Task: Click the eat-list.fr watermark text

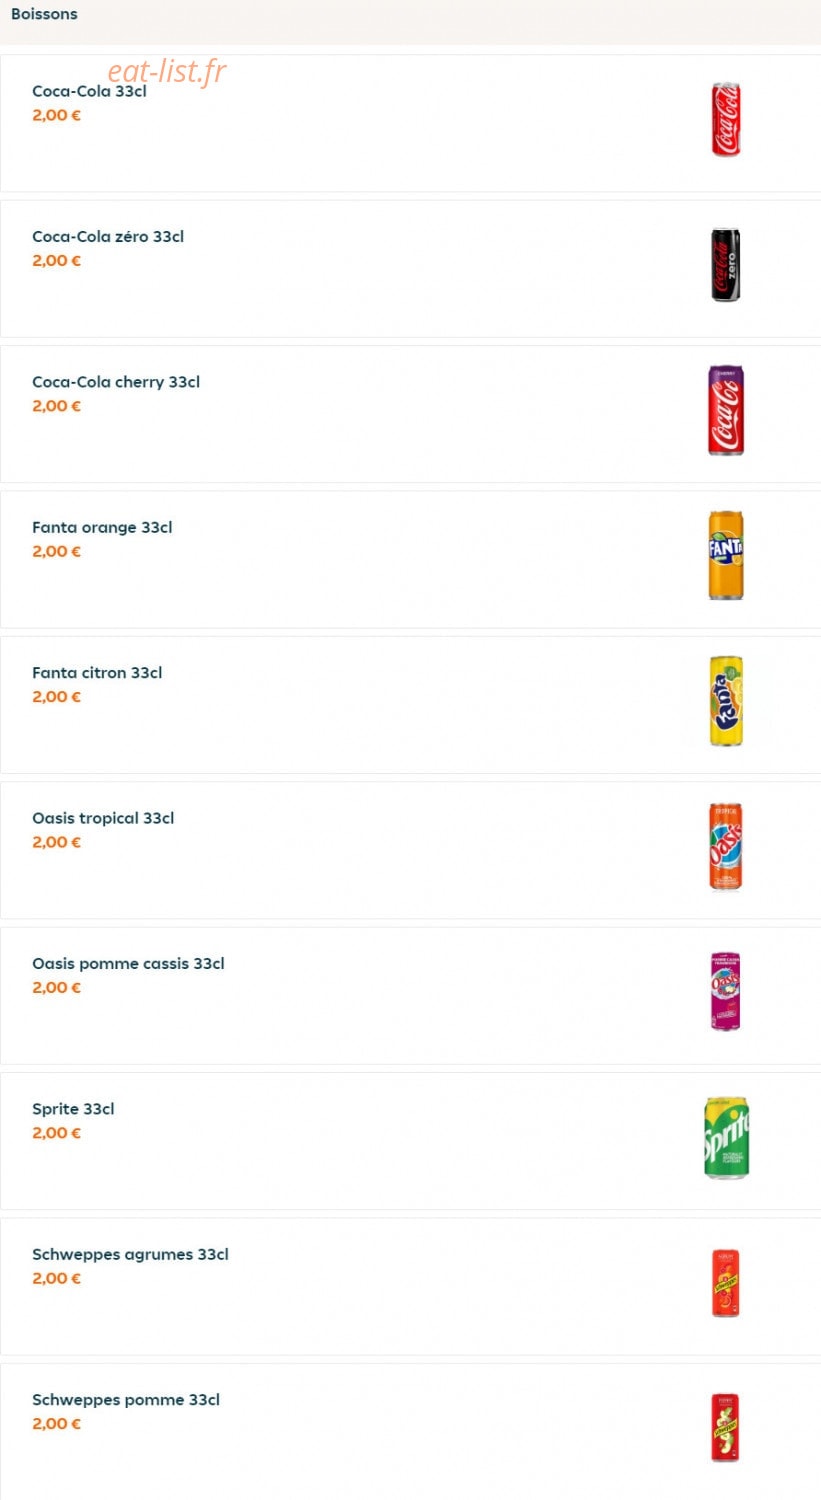Action: pos(167,71)
